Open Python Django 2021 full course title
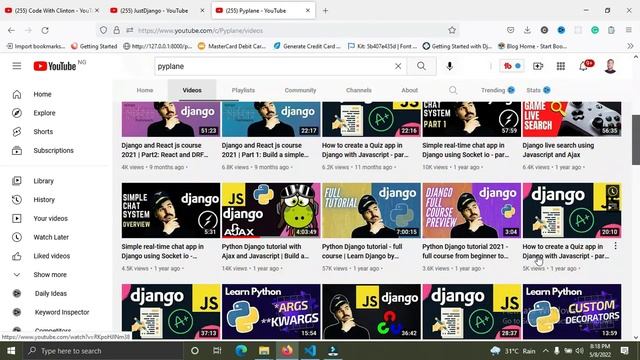The image size is (640, 360). 465,251
